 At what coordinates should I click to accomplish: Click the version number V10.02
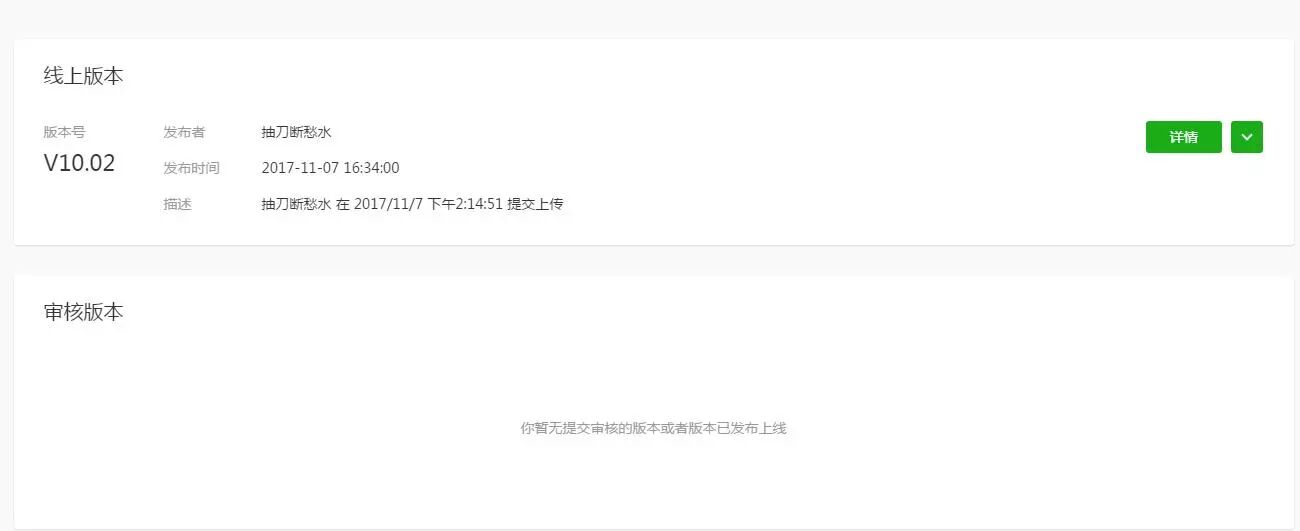tap(79, 164)
